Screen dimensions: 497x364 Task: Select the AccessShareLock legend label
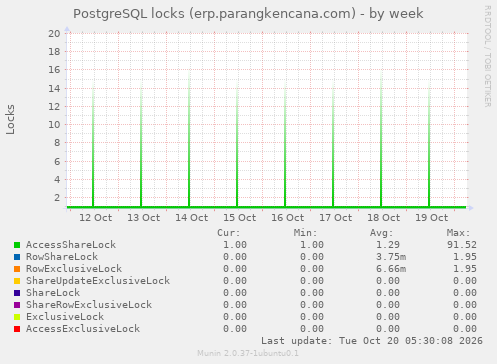(71, 245)
